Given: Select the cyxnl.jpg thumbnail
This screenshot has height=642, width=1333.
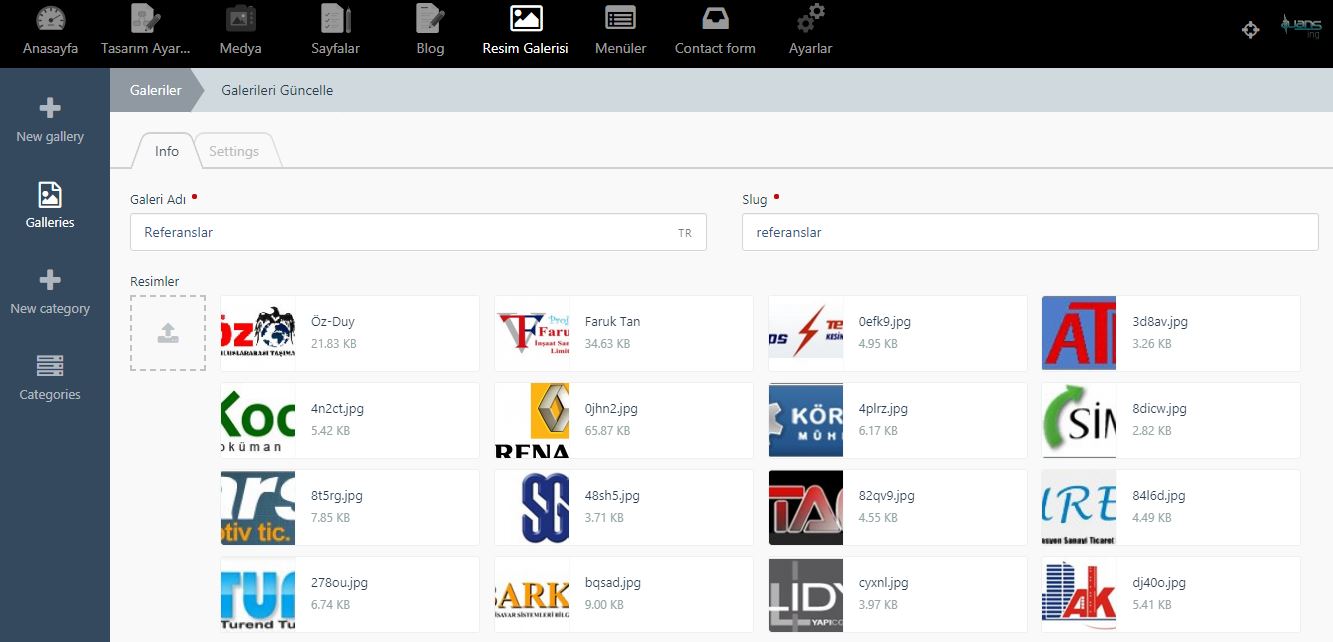Looking at the screenshot, I should tap(806, 594).
